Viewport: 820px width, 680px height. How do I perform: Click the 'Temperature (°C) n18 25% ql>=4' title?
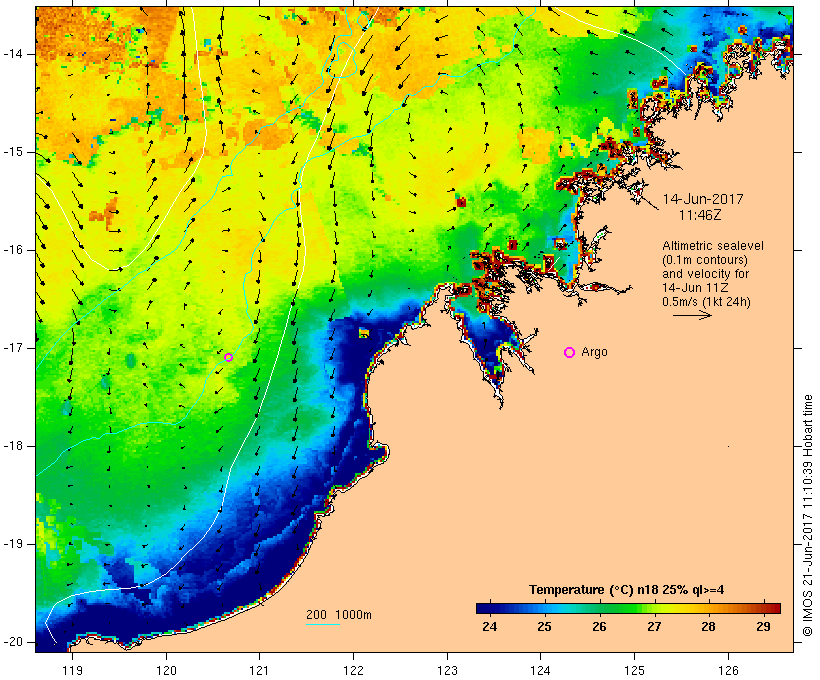pos(627,590)
